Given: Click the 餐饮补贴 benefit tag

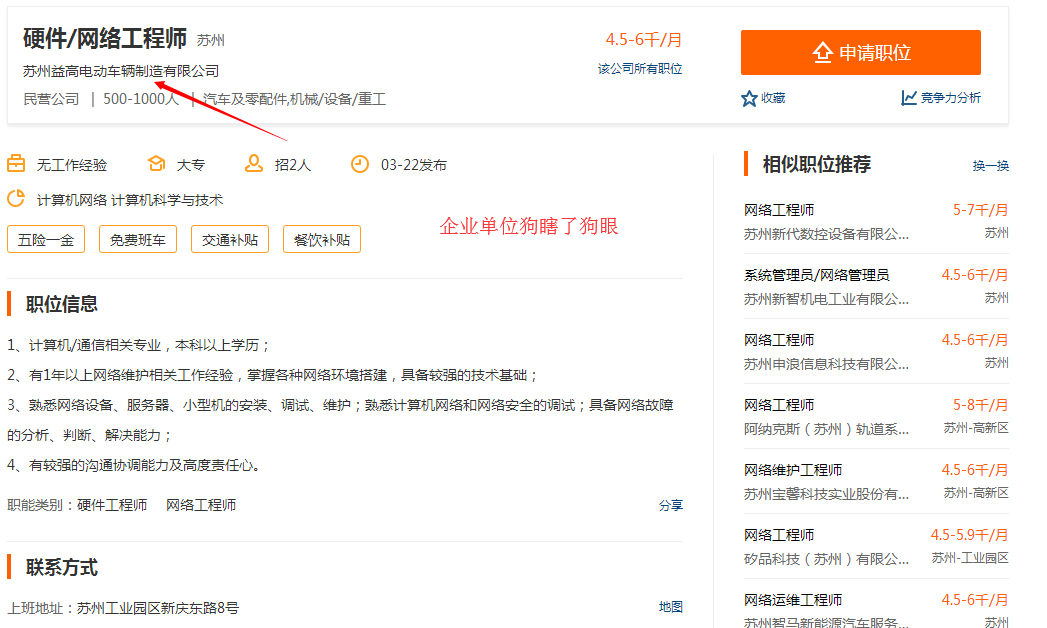Looking at the screenshot, I should pyautogui.click(x=322, y=240).
